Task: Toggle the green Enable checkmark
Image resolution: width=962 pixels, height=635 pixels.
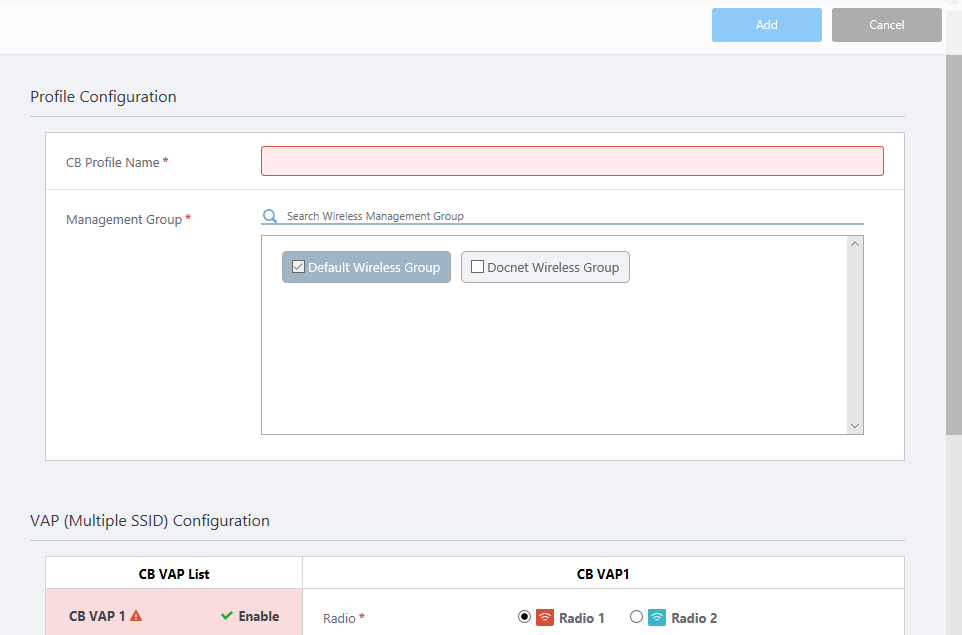Action: coord(227,616)
